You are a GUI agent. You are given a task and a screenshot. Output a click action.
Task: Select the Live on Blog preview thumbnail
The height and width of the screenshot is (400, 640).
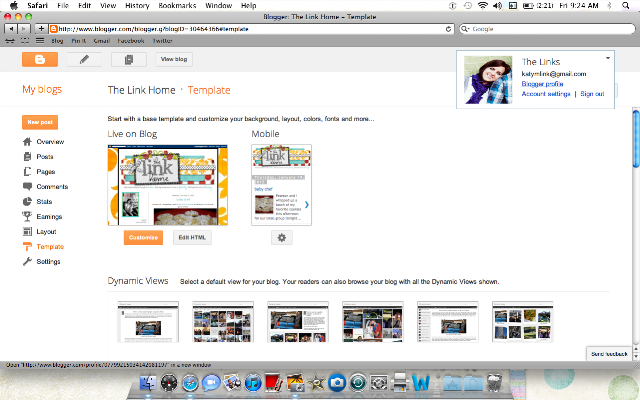pyautogui.click(x=168, y=185)
